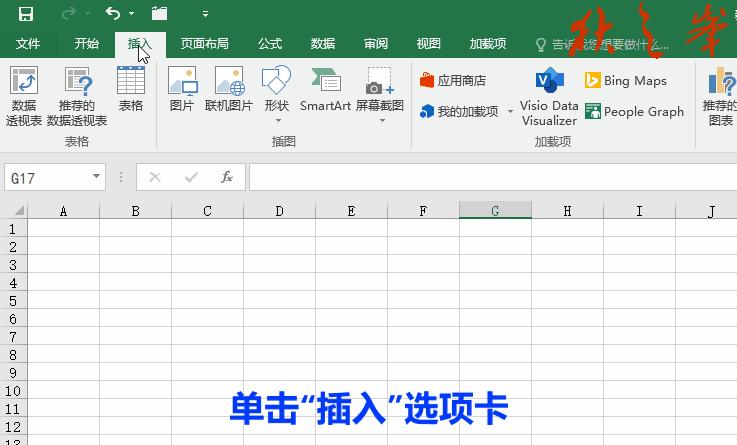The width and height of the screenshot is (737, 445).
Task: Open the Bing Maps add-in
Action: [x=626, y=80]
